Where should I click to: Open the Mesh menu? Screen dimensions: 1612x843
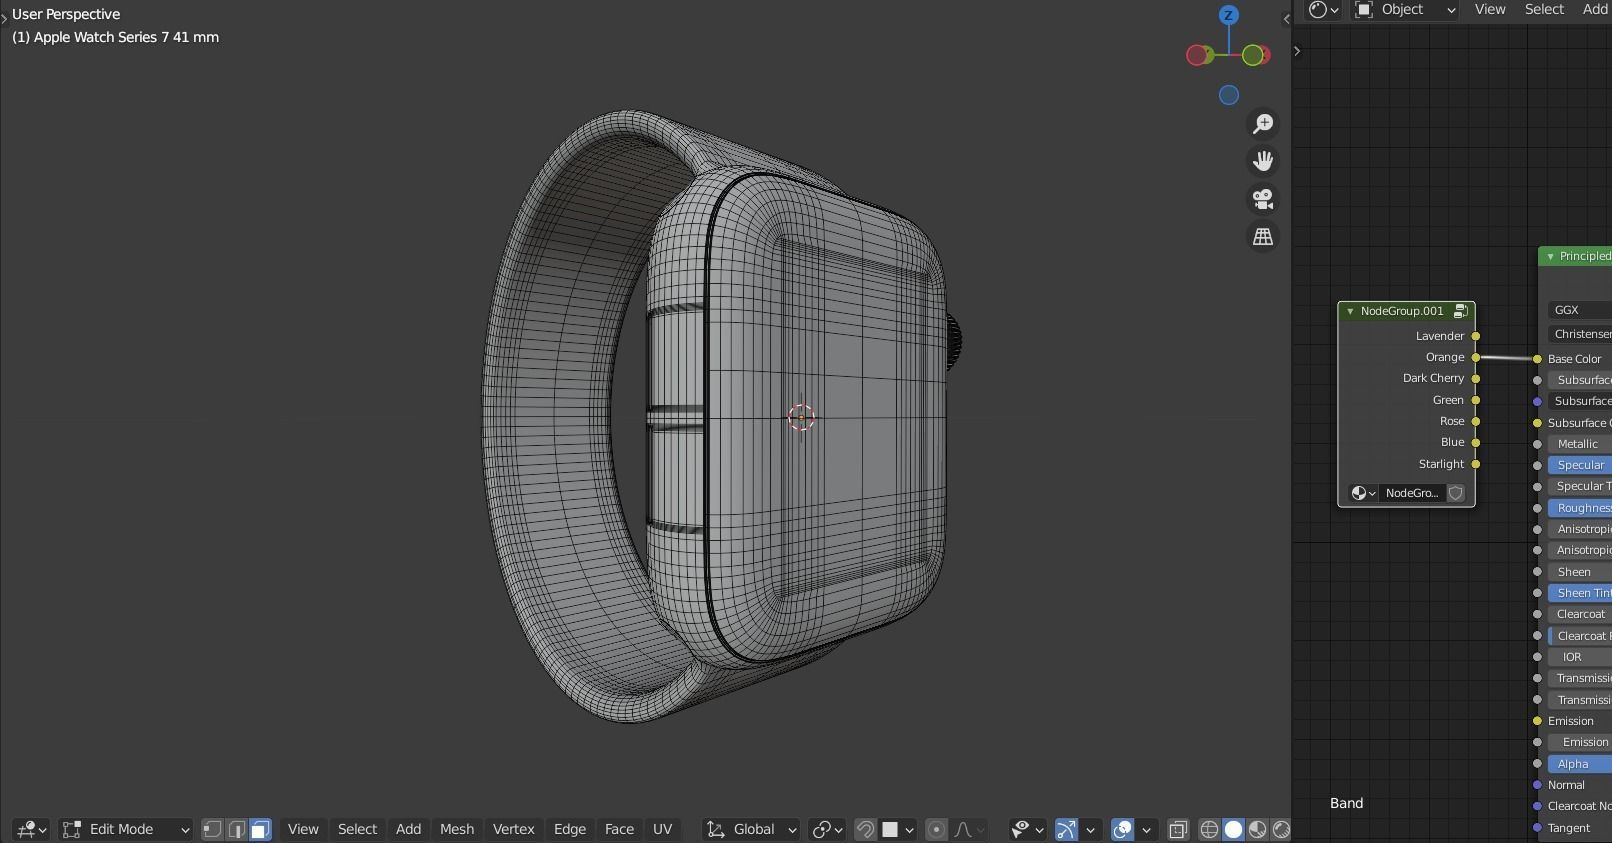[x=457, y=829]
